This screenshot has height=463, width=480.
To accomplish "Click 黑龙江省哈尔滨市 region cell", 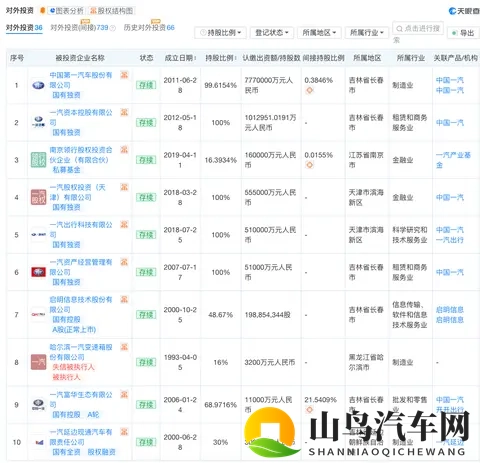I will click(x=366, y=362).
